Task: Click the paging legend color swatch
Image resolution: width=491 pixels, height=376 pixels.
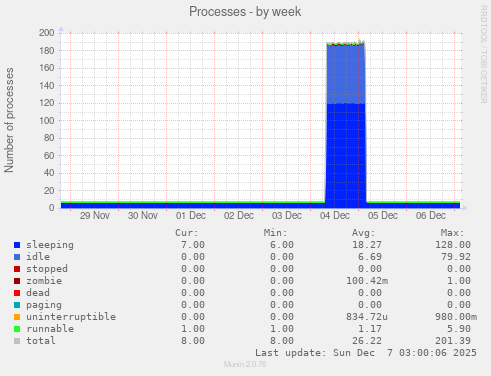Action: (17, 305)
